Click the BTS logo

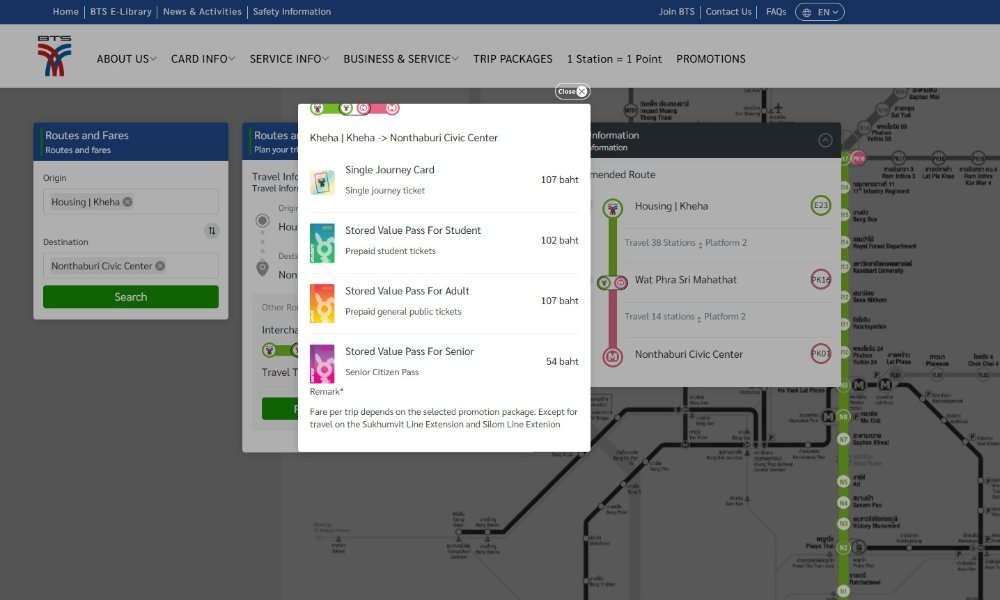(x=54, y=55)
